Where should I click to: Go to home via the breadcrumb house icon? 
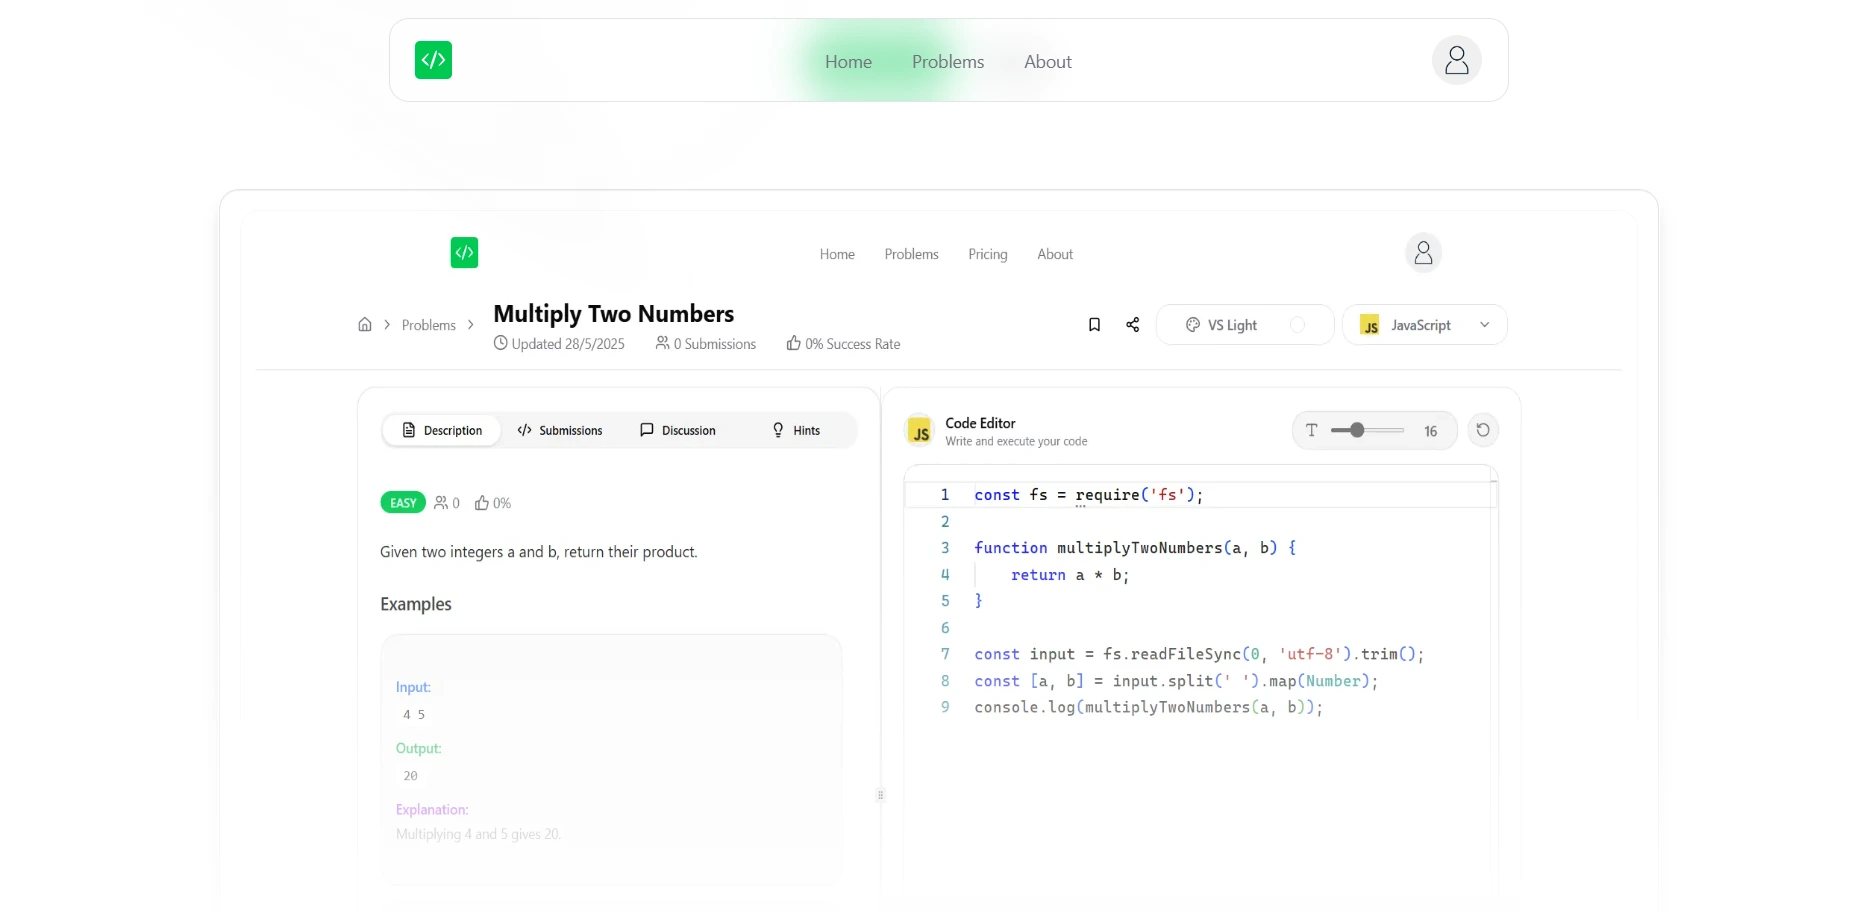click(365, 325)
